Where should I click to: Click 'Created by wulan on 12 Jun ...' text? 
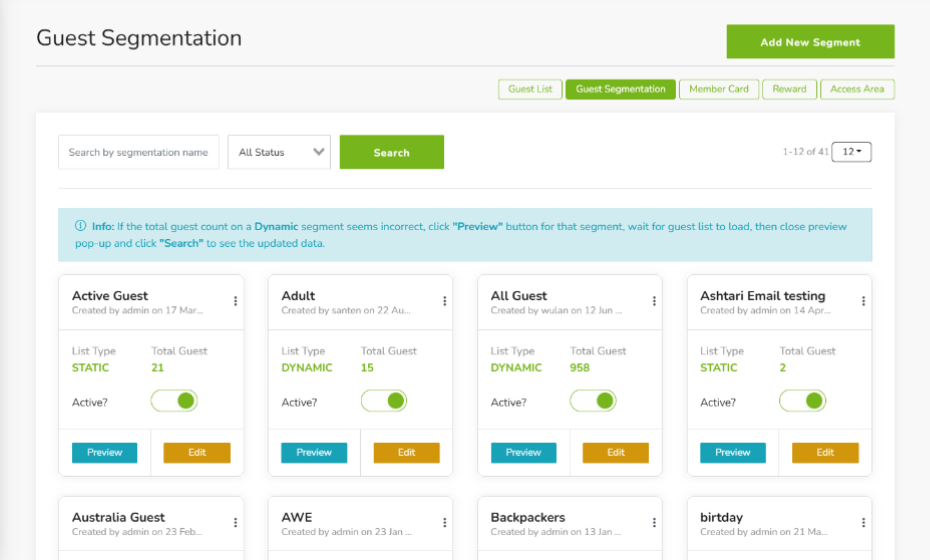click(556, 310)
